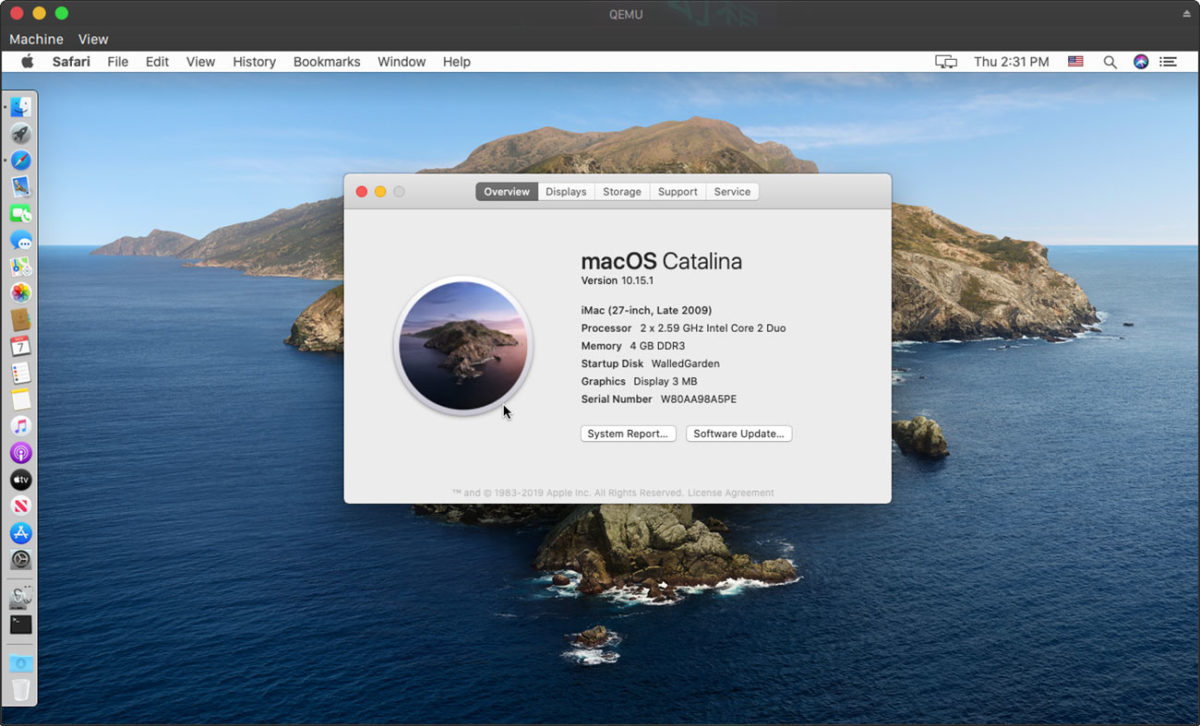1200x726 pixels.
Task: Switch to the Displays tab
Action: point(566,192)
